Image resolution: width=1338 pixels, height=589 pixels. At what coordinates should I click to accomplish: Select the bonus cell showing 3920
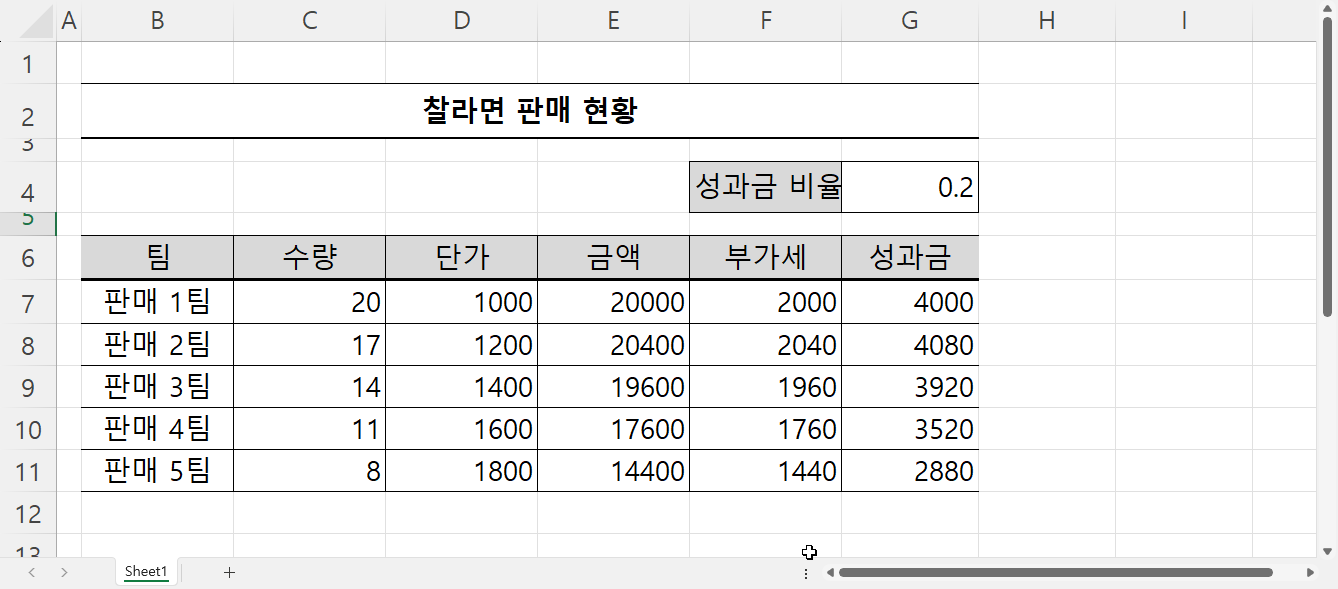click(910, 387)
